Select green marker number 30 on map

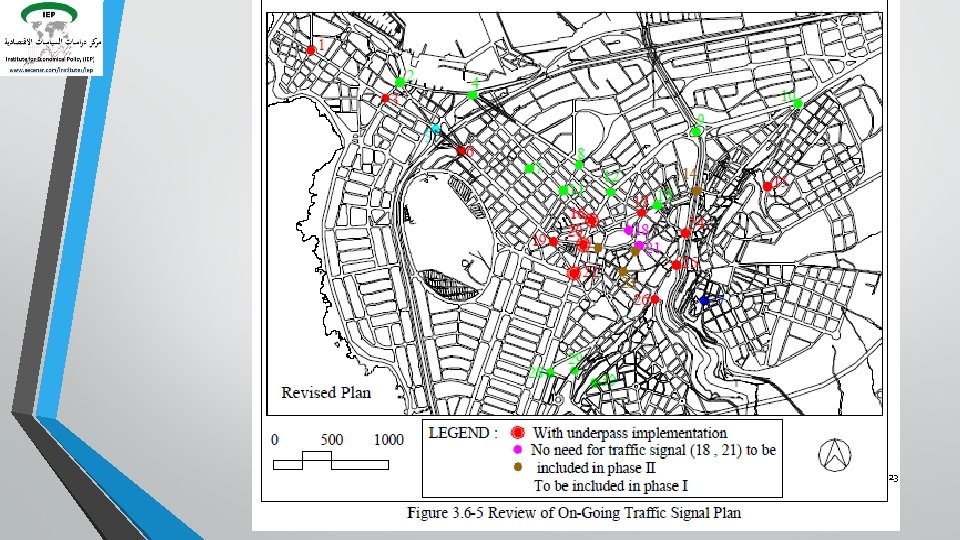coord(594,384)
